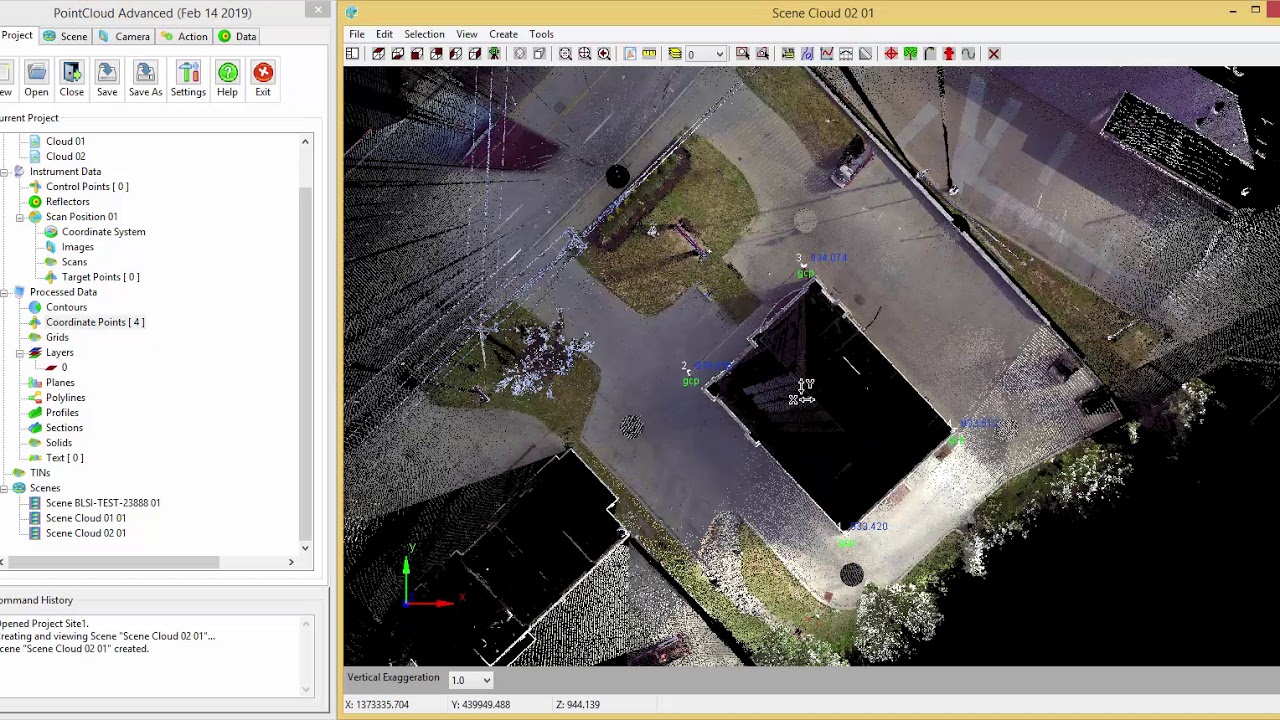Select the Coordinate System tree item
Screen dimensions: 1280x720
point(103,232)
